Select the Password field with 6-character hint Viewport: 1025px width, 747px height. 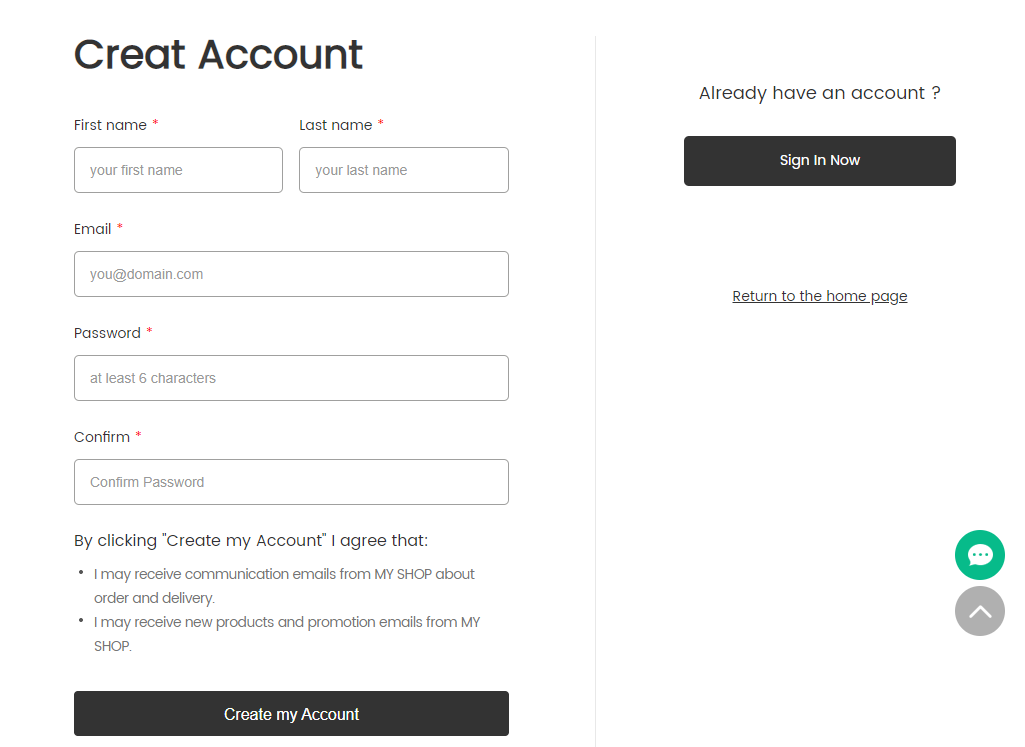tap(292, 378)
